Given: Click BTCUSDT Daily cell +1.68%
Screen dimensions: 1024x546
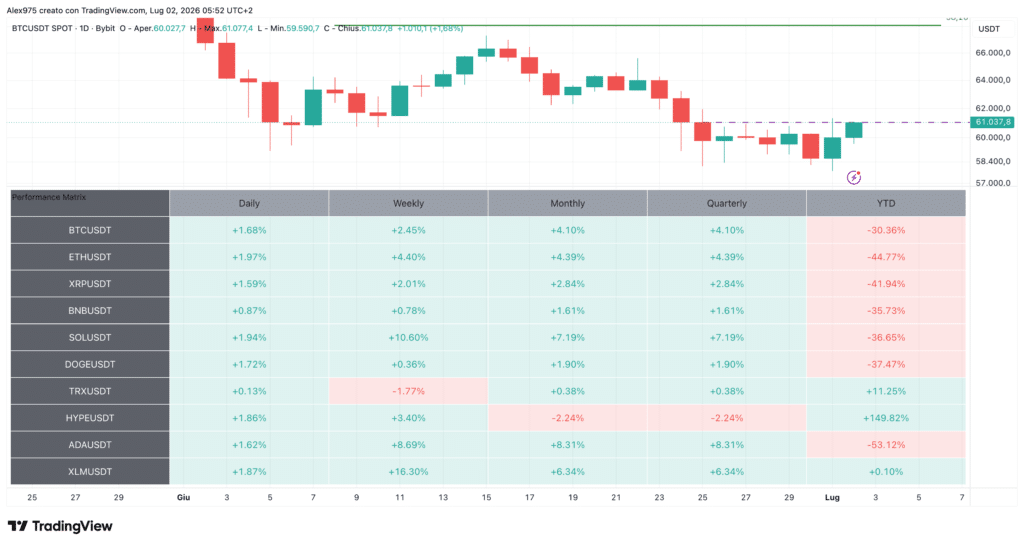Looking at the screenshot, I should pos(249,230).
